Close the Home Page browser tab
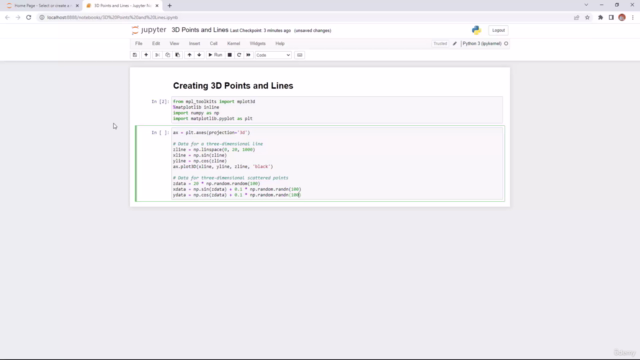 77,6
